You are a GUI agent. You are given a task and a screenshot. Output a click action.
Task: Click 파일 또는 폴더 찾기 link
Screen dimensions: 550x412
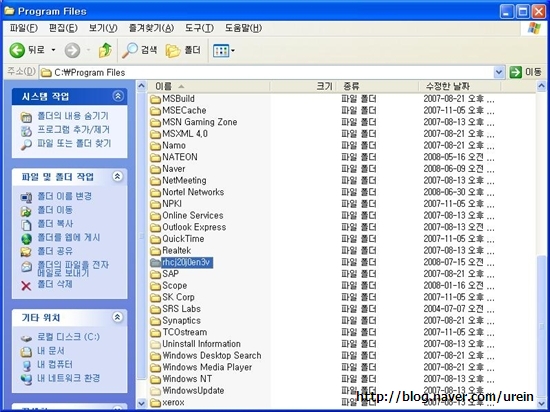[x=74, y=143]
